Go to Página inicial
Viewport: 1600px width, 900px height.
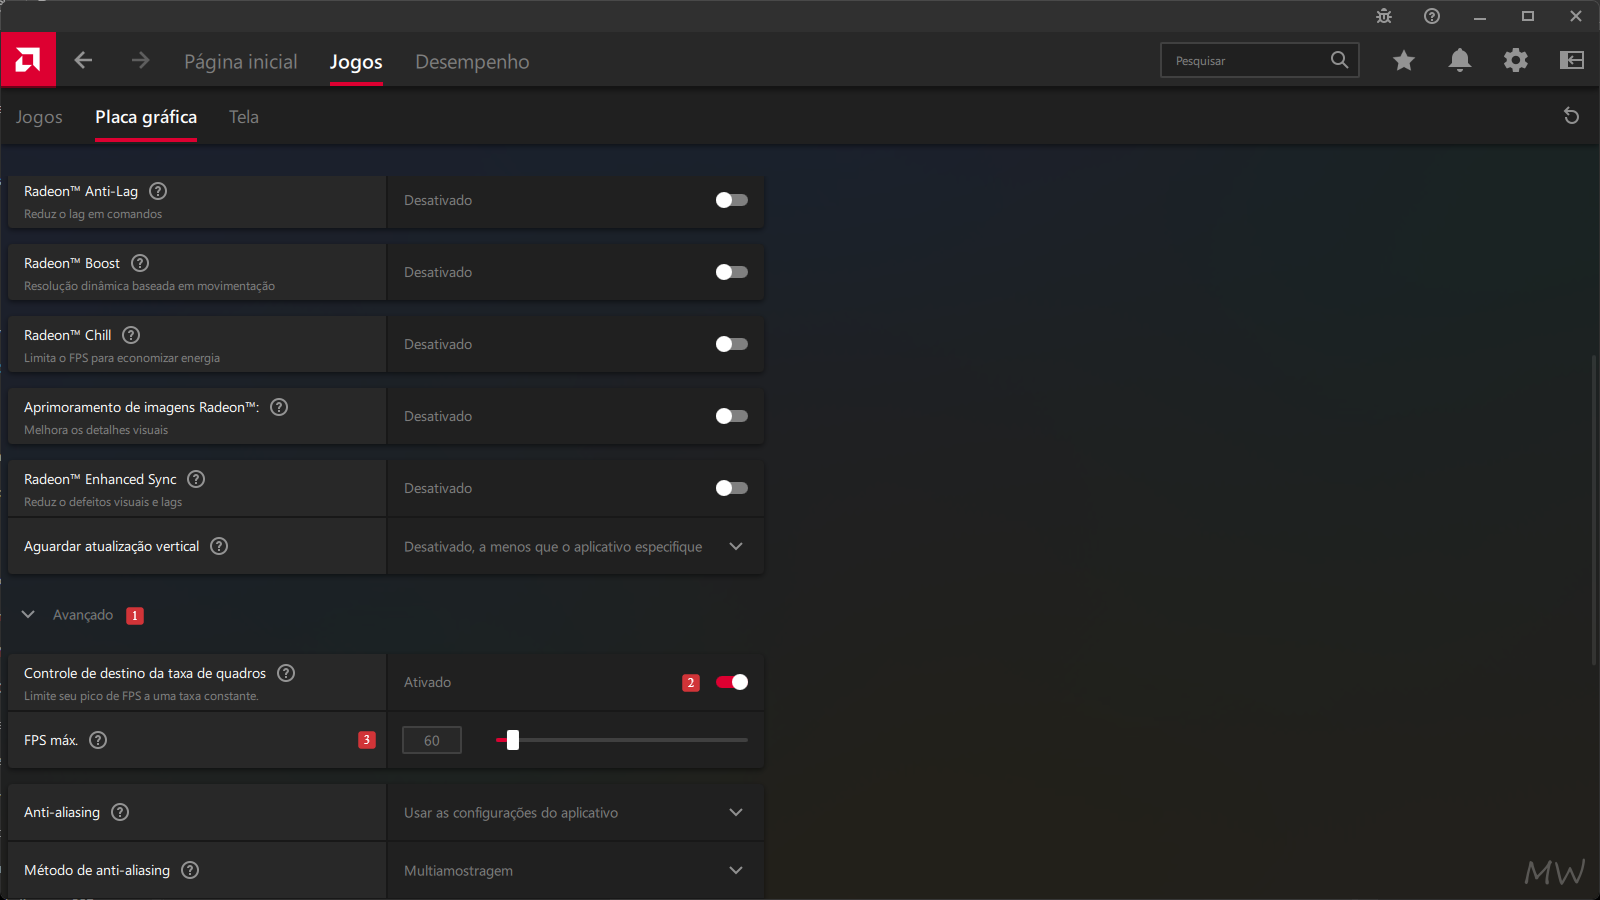[241, 62]
